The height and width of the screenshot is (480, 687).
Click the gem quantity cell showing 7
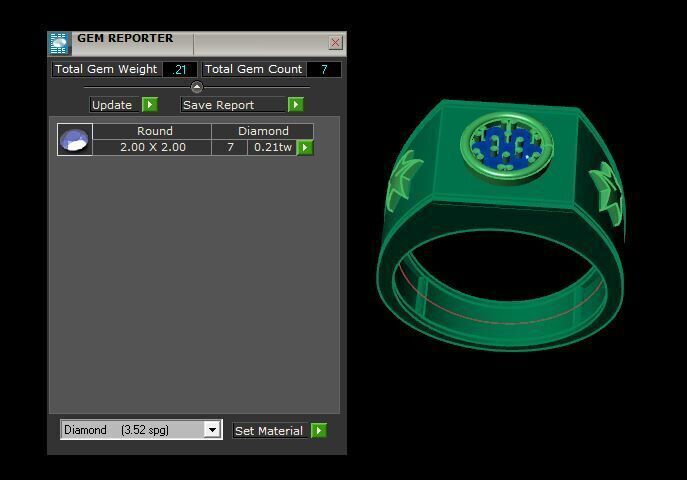coord(230,148)
